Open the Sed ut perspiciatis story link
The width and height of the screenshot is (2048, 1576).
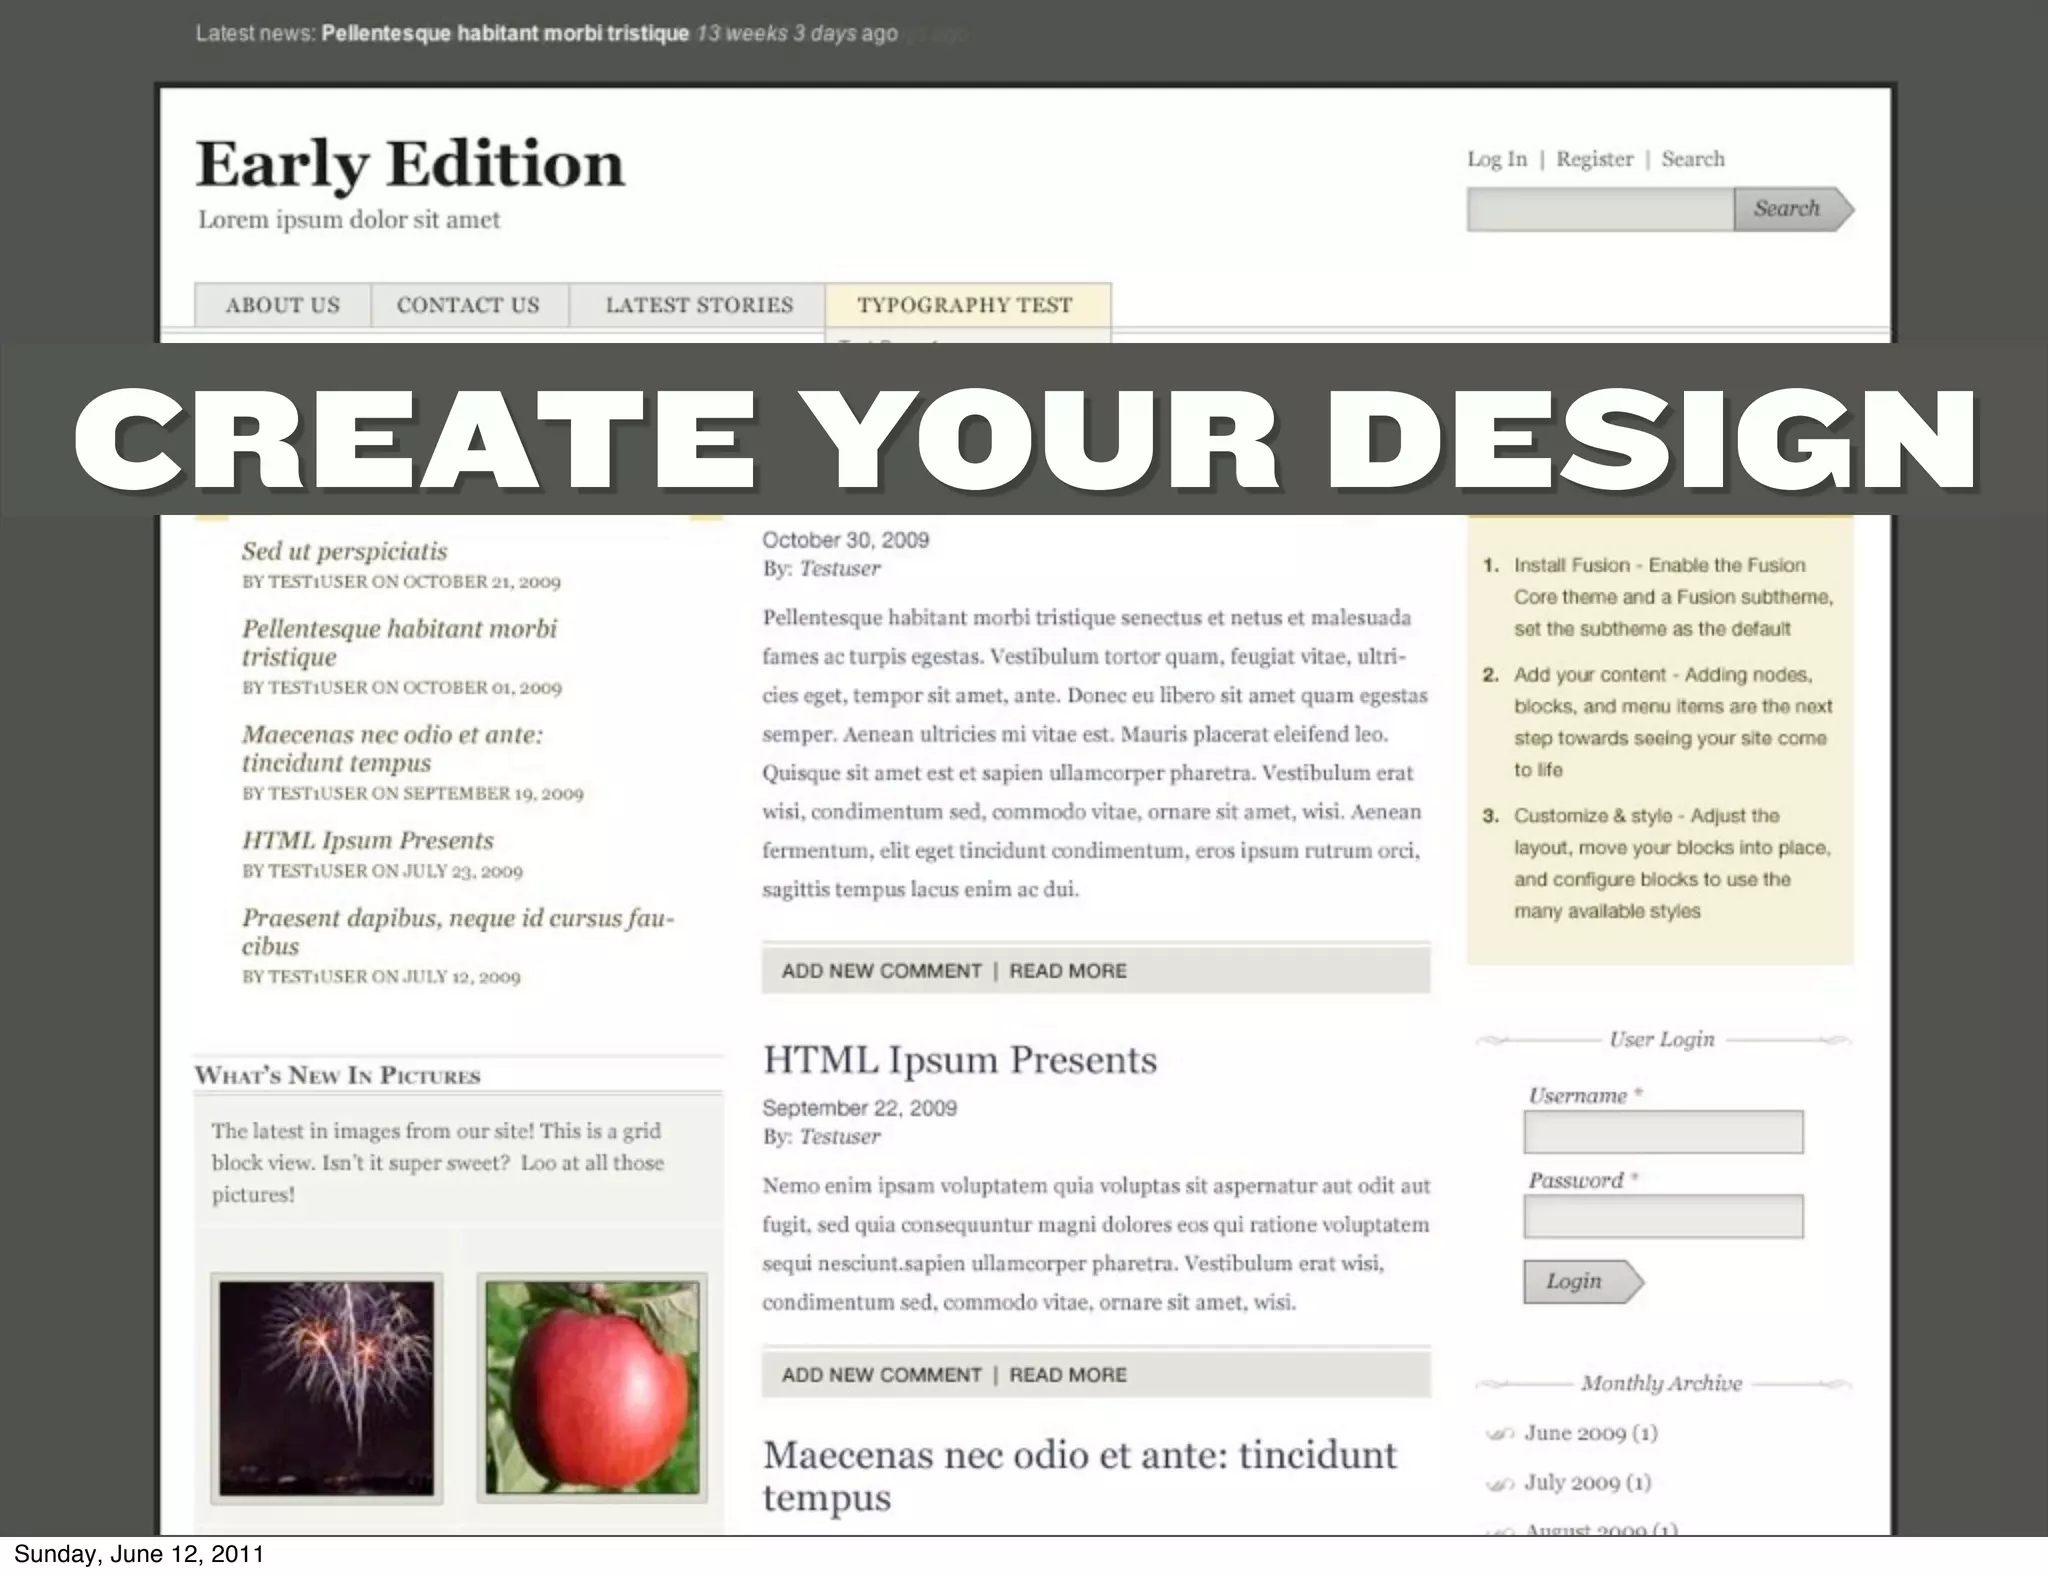[344, 551]
